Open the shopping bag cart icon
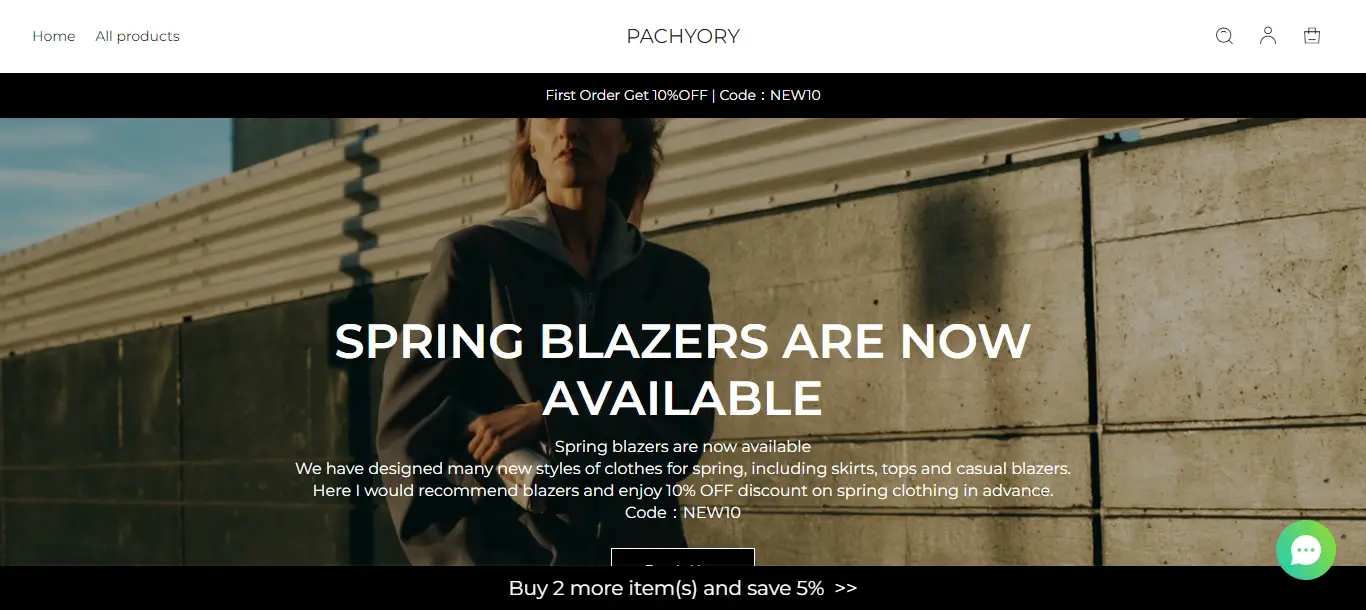This screenshot has width=1366, height=610. pyautogui.click(x=1312, y=36)
